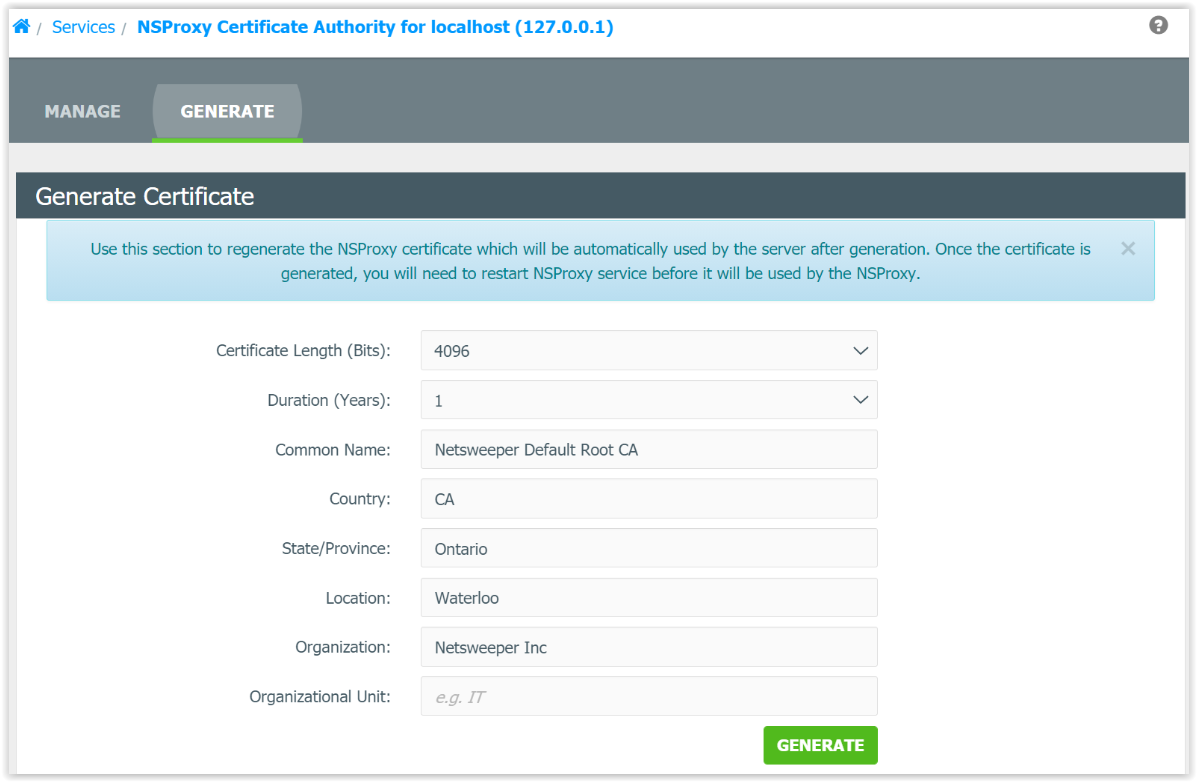Go to the home page icon
1197x782 pixels.
tap(21, 27)
